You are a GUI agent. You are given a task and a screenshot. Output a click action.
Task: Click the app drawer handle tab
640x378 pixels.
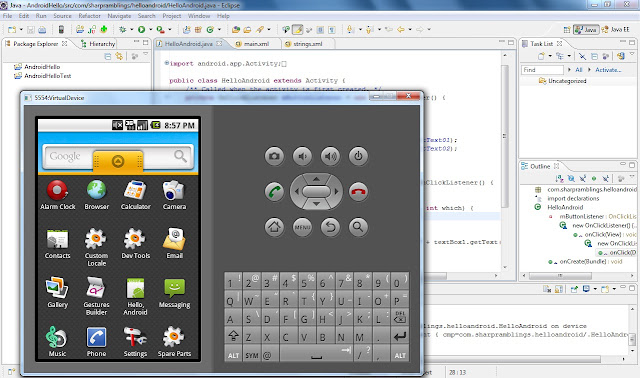tap(118, 162)
